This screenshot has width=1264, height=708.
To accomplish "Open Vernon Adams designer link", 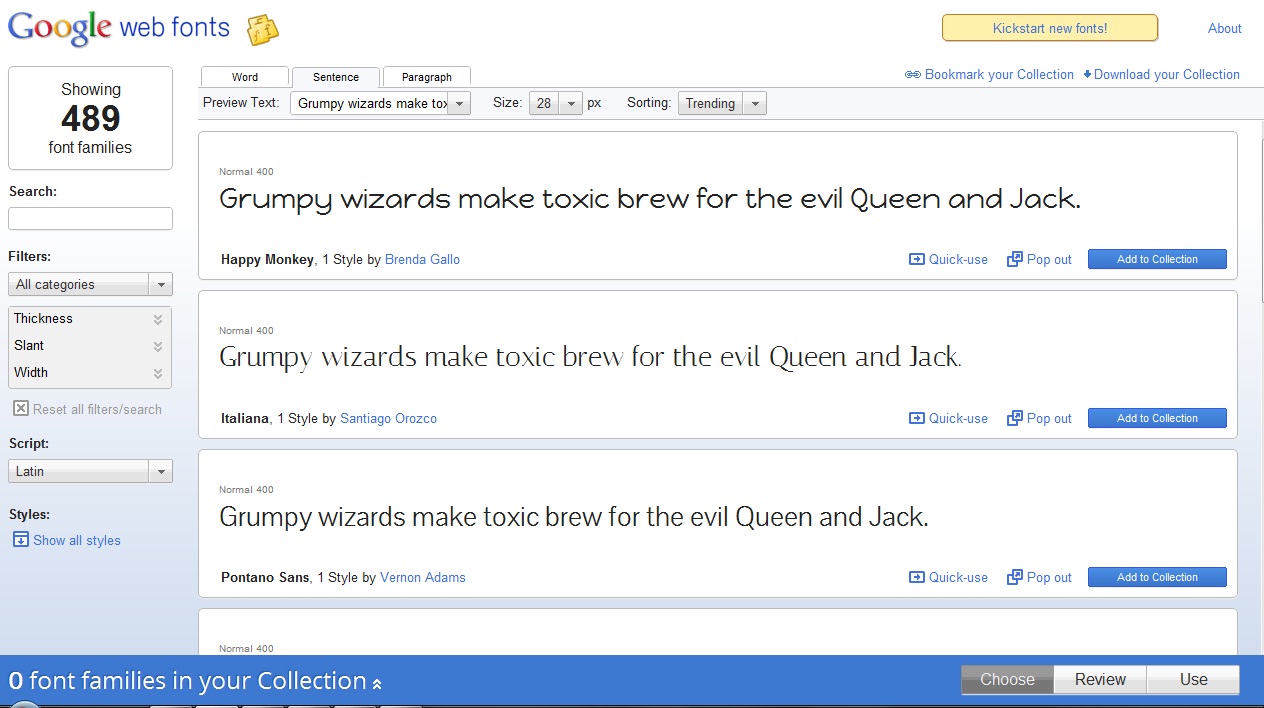I will point(423,577).
